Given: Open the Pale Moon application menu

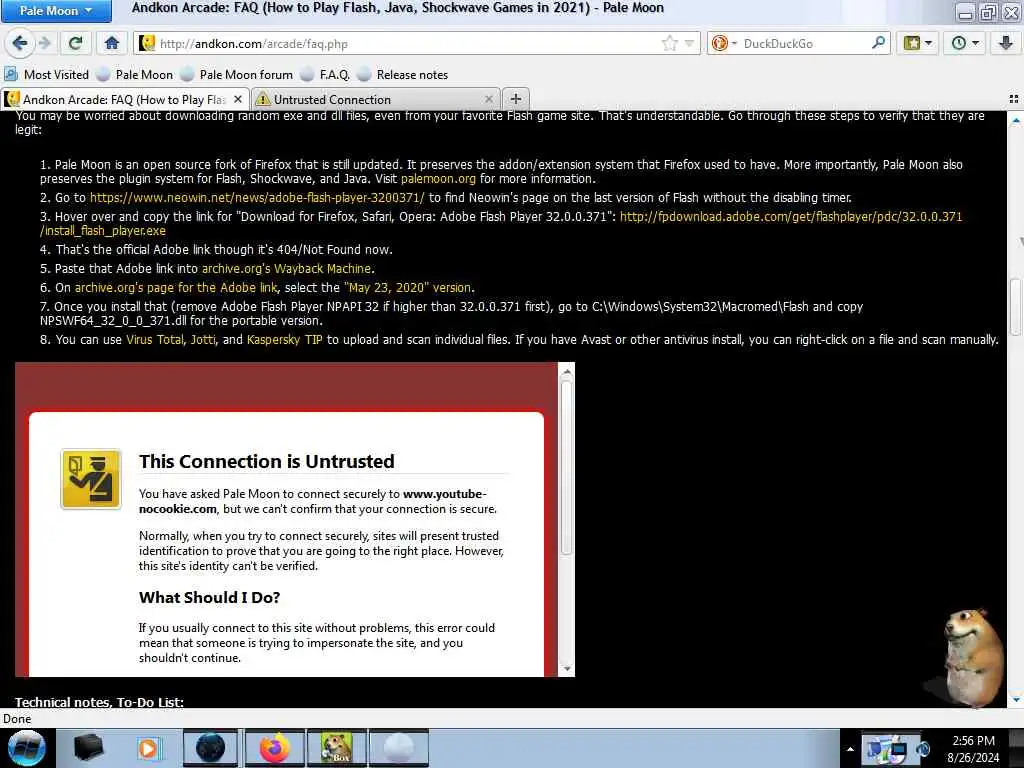Looking at the screenshot, I should (x=56, y=11).
